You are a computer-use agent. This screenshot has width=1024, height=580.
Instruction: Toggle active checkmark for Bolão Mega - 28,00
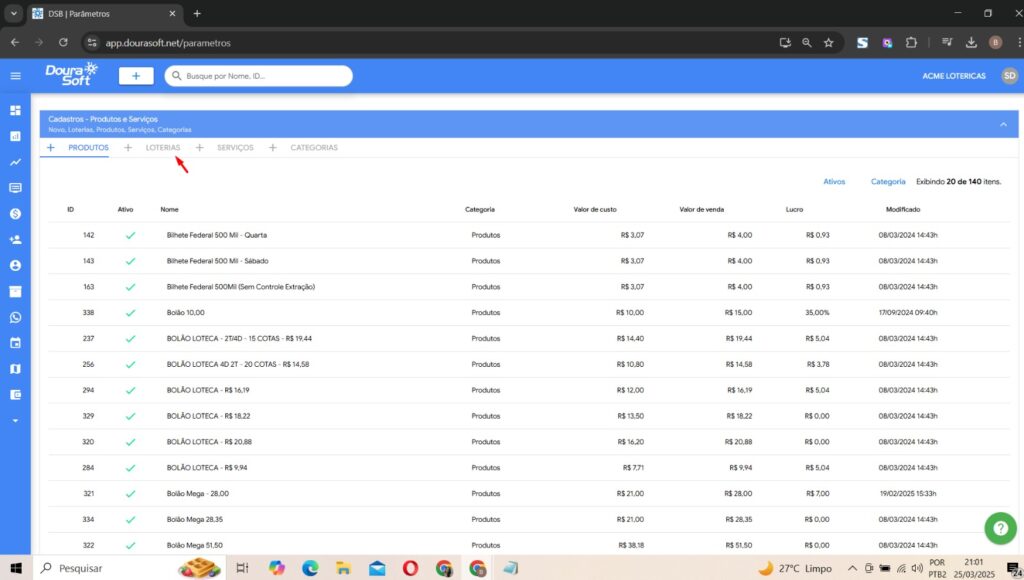[x=129, y=494]
